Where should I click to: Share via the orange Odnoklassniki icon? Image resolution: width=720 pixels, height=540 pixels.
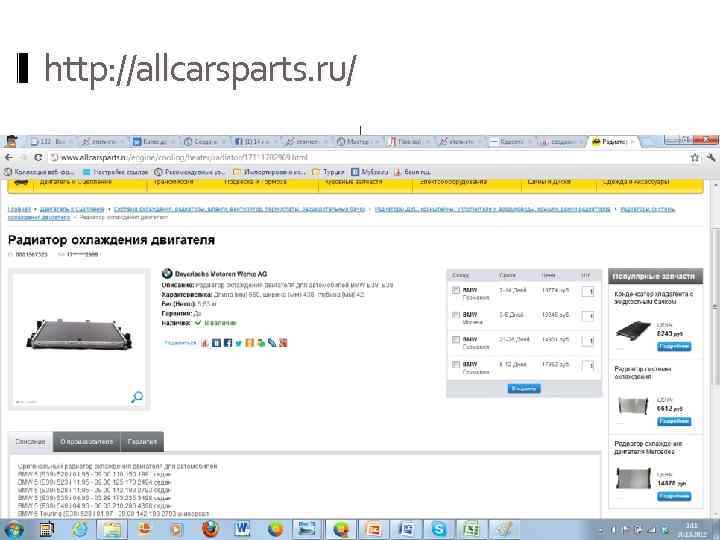[249, 343]
